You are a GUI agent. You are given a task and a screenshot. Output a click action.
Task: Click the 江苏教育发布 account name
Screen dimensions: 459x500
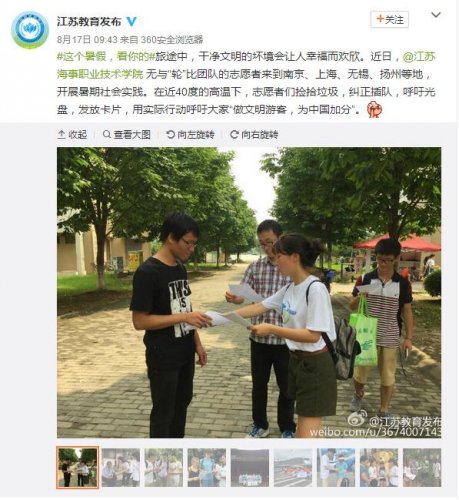(x=89, y=22)
